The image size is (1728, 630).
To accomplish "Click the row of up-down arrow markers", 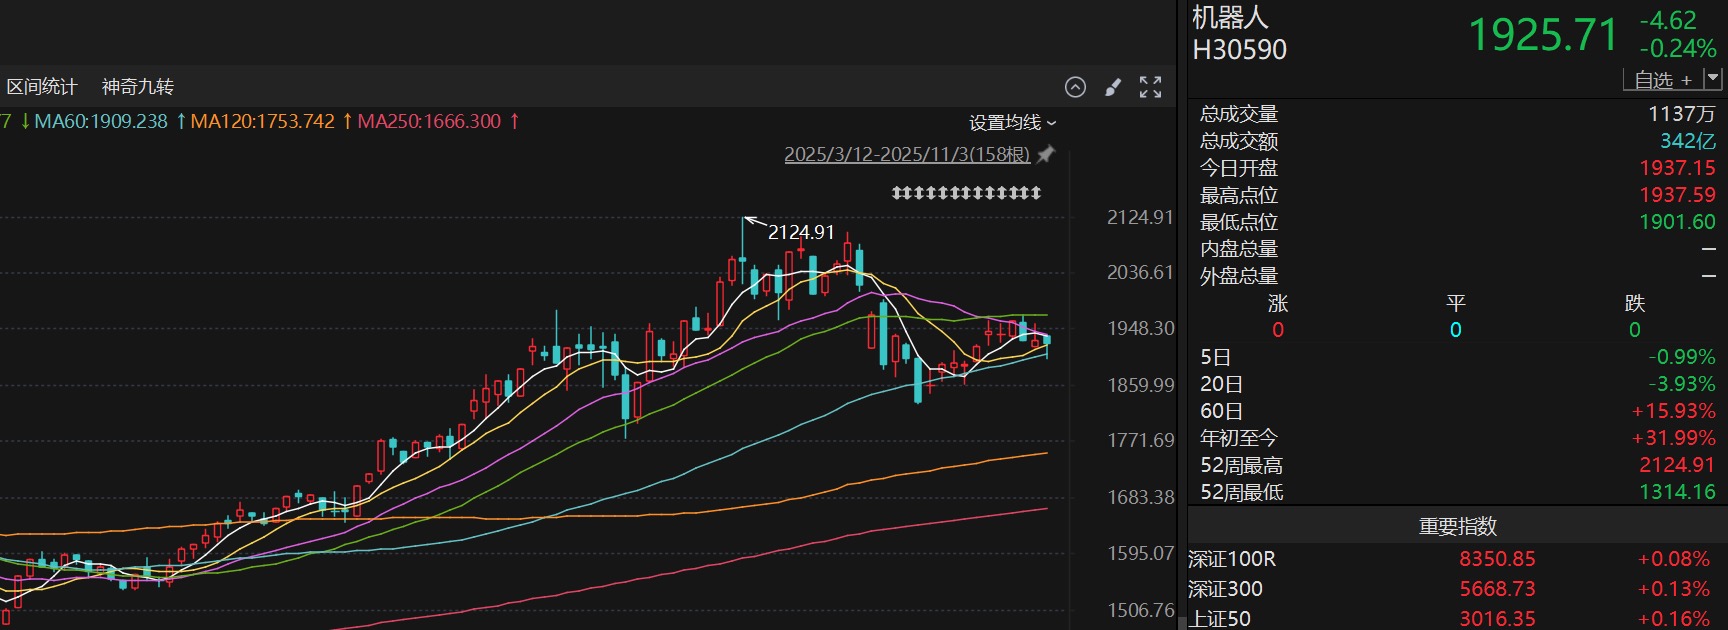I will [x=966, y=192].
